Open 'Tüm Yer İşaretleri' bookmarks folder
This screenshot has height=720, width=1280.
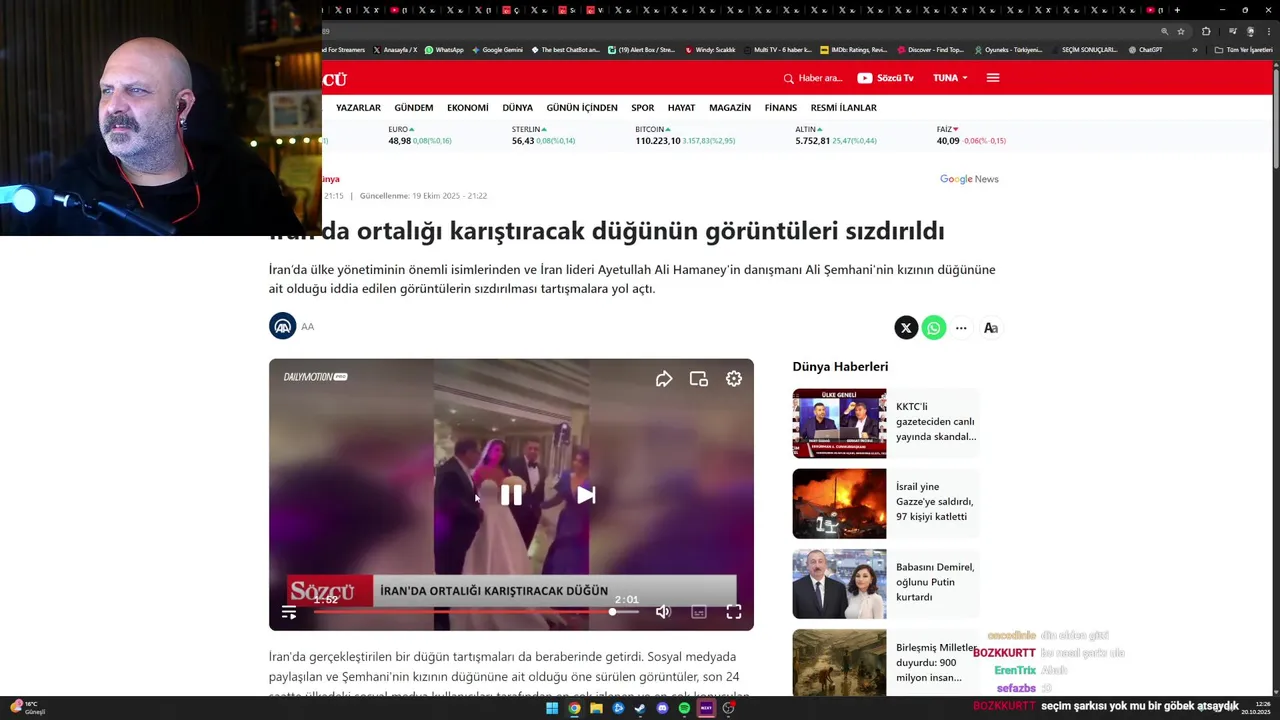click(x=1244, y=49)
